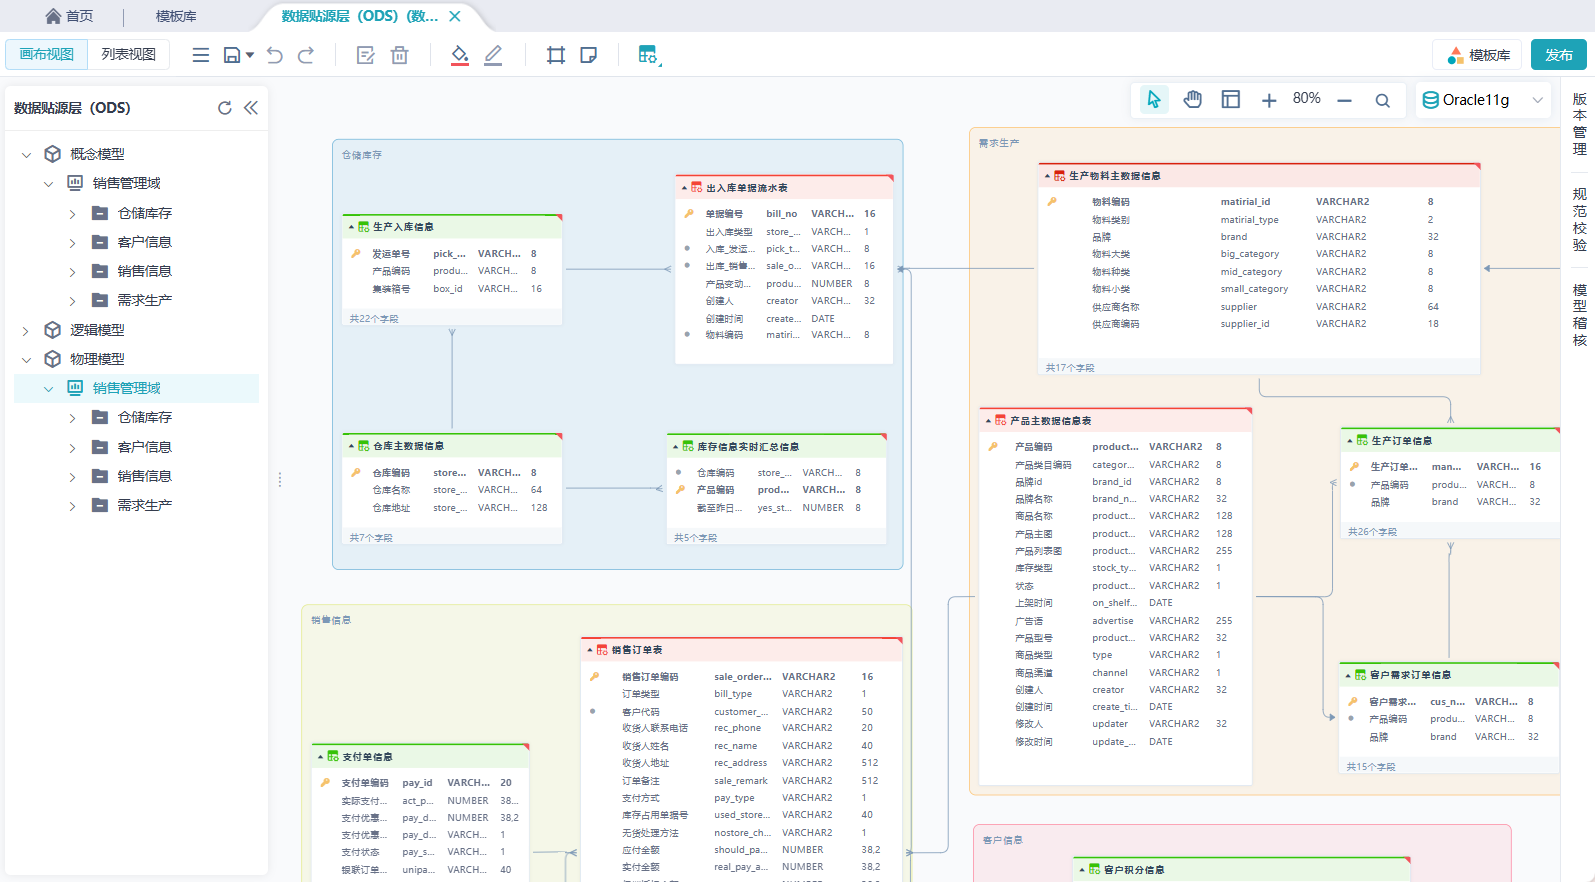Collapse the 概念模型 tree node
Image resolution: width=1595 pixels, height=882 pixels.
pos(26,154)
